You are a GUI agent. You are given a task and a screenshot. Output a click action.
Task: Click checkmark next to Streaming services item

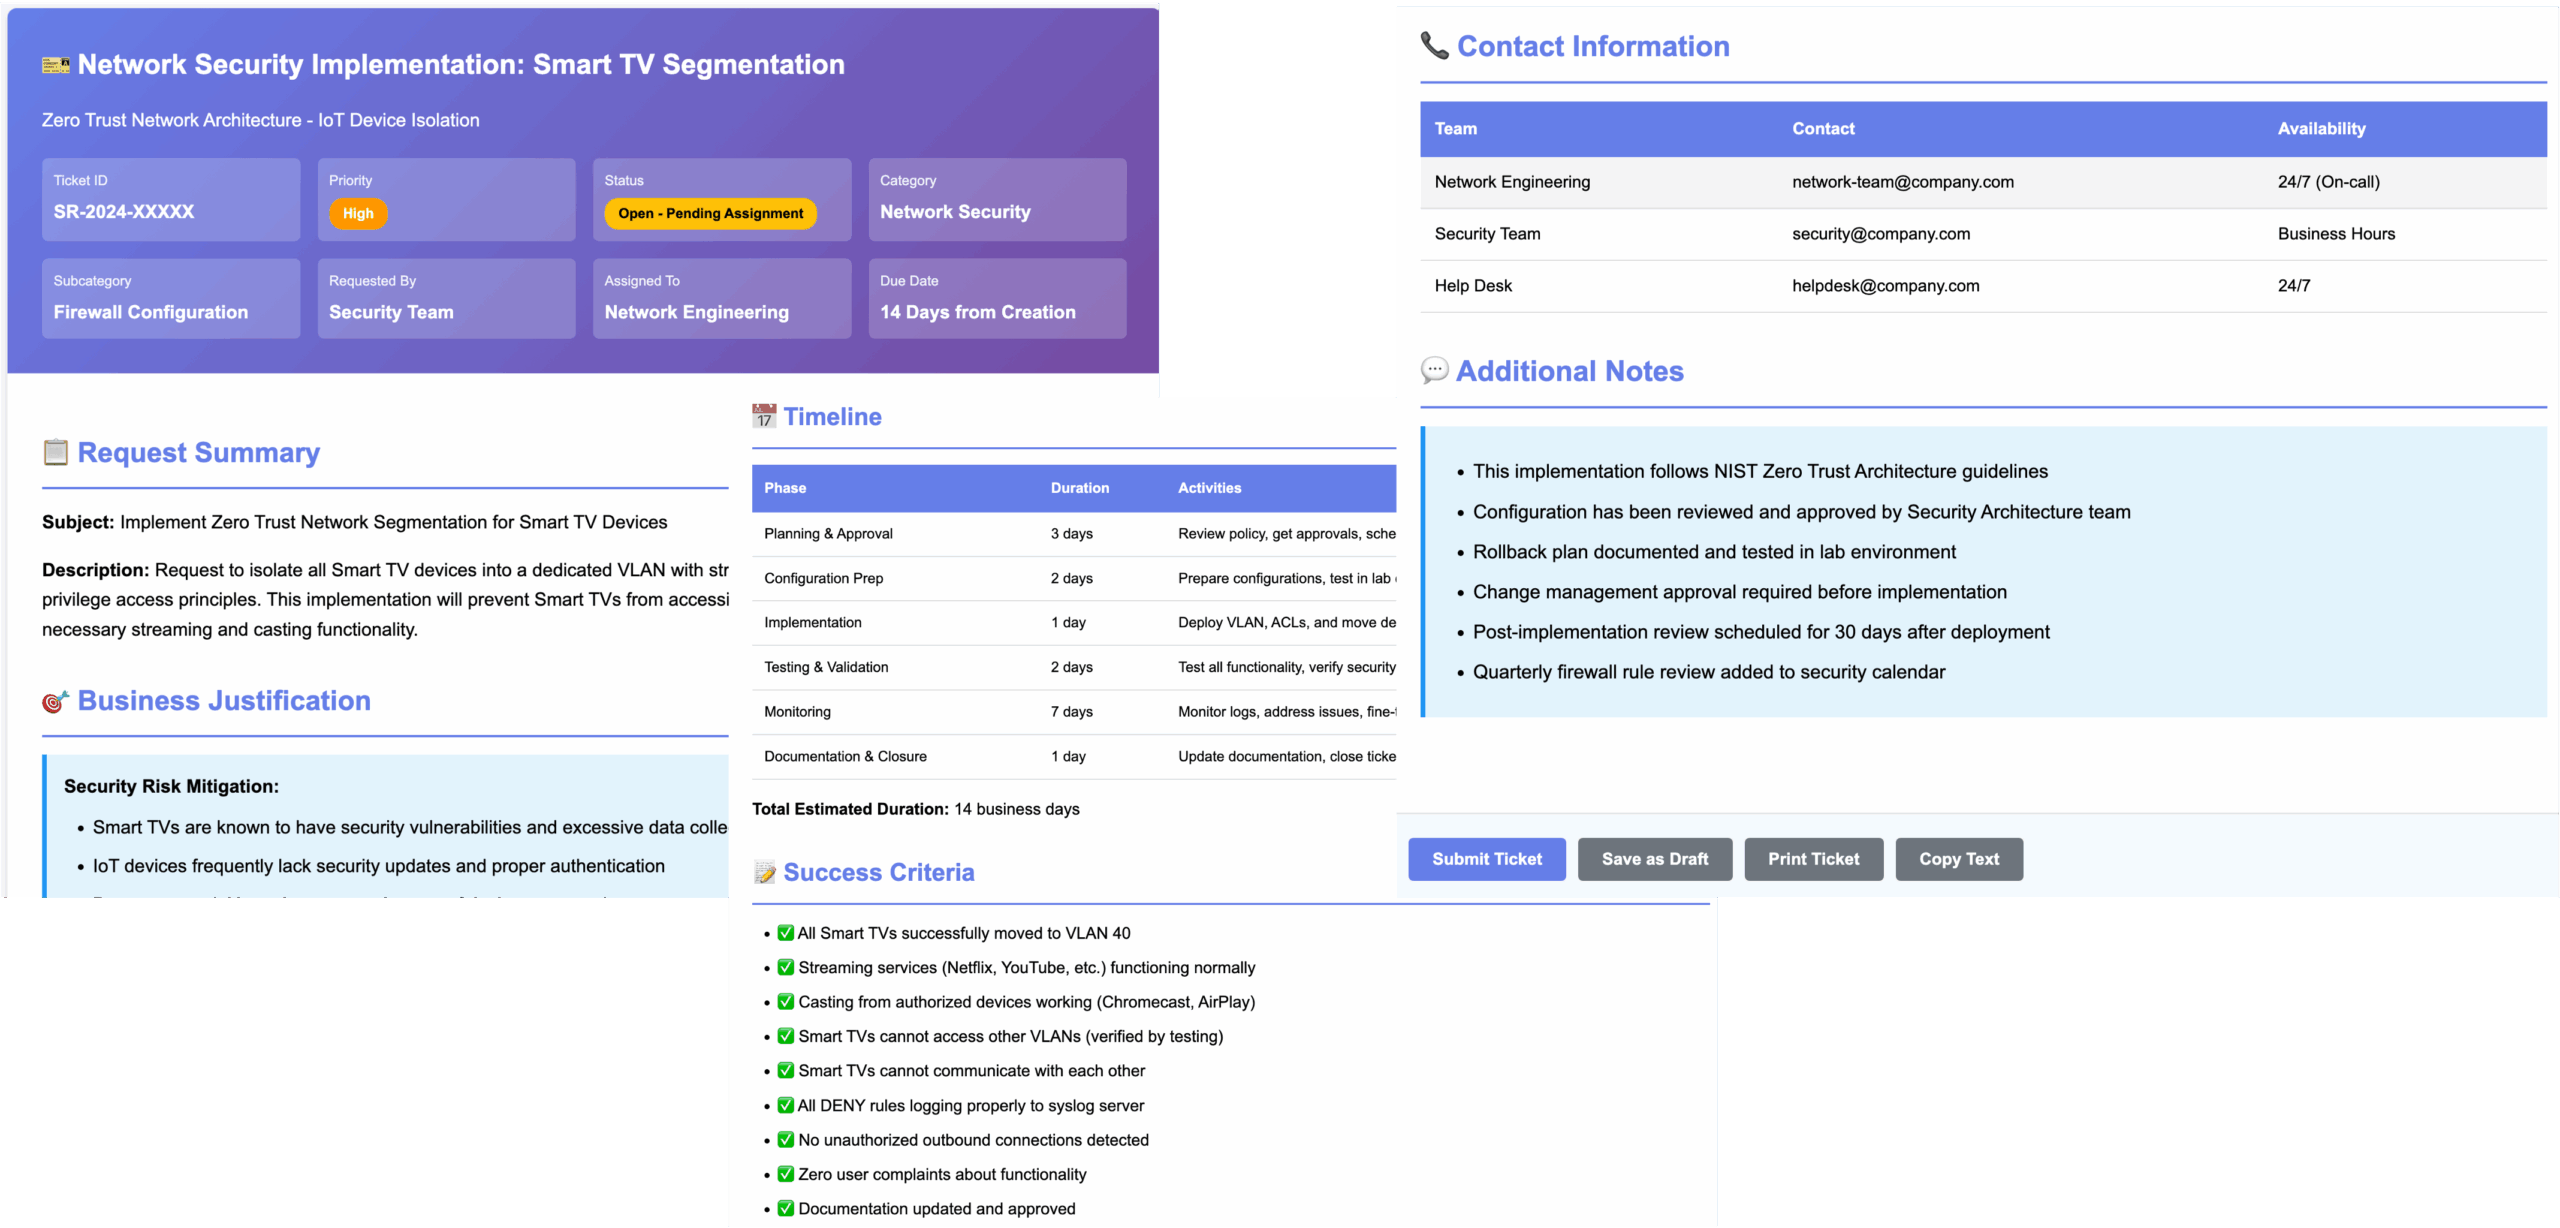pos(786,967)
